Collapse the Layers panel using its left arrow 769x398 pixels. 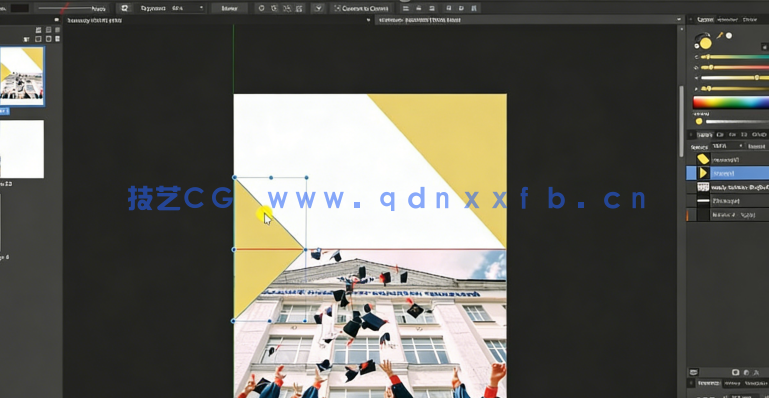(691, 134)
